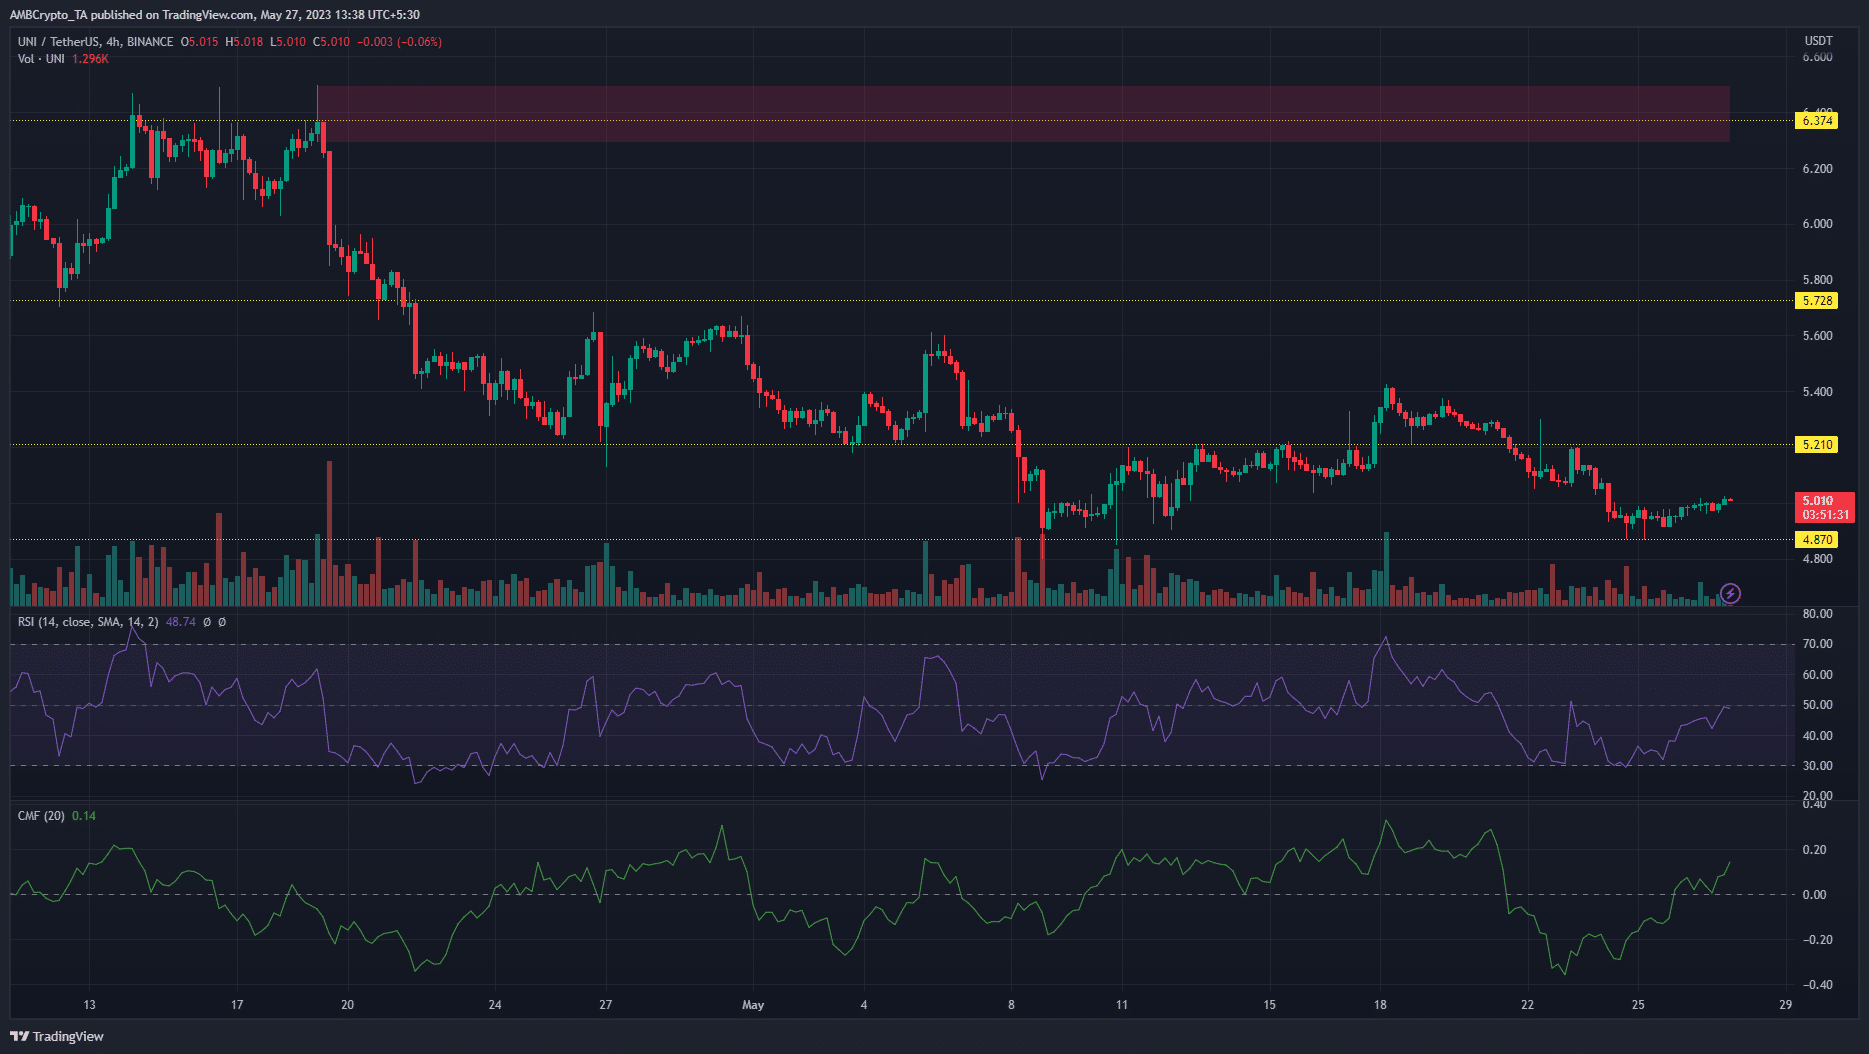Click the 22 date label on time axis
The image size is (1869, 1054).
pyautogui.click(x=1527, y=1005)
